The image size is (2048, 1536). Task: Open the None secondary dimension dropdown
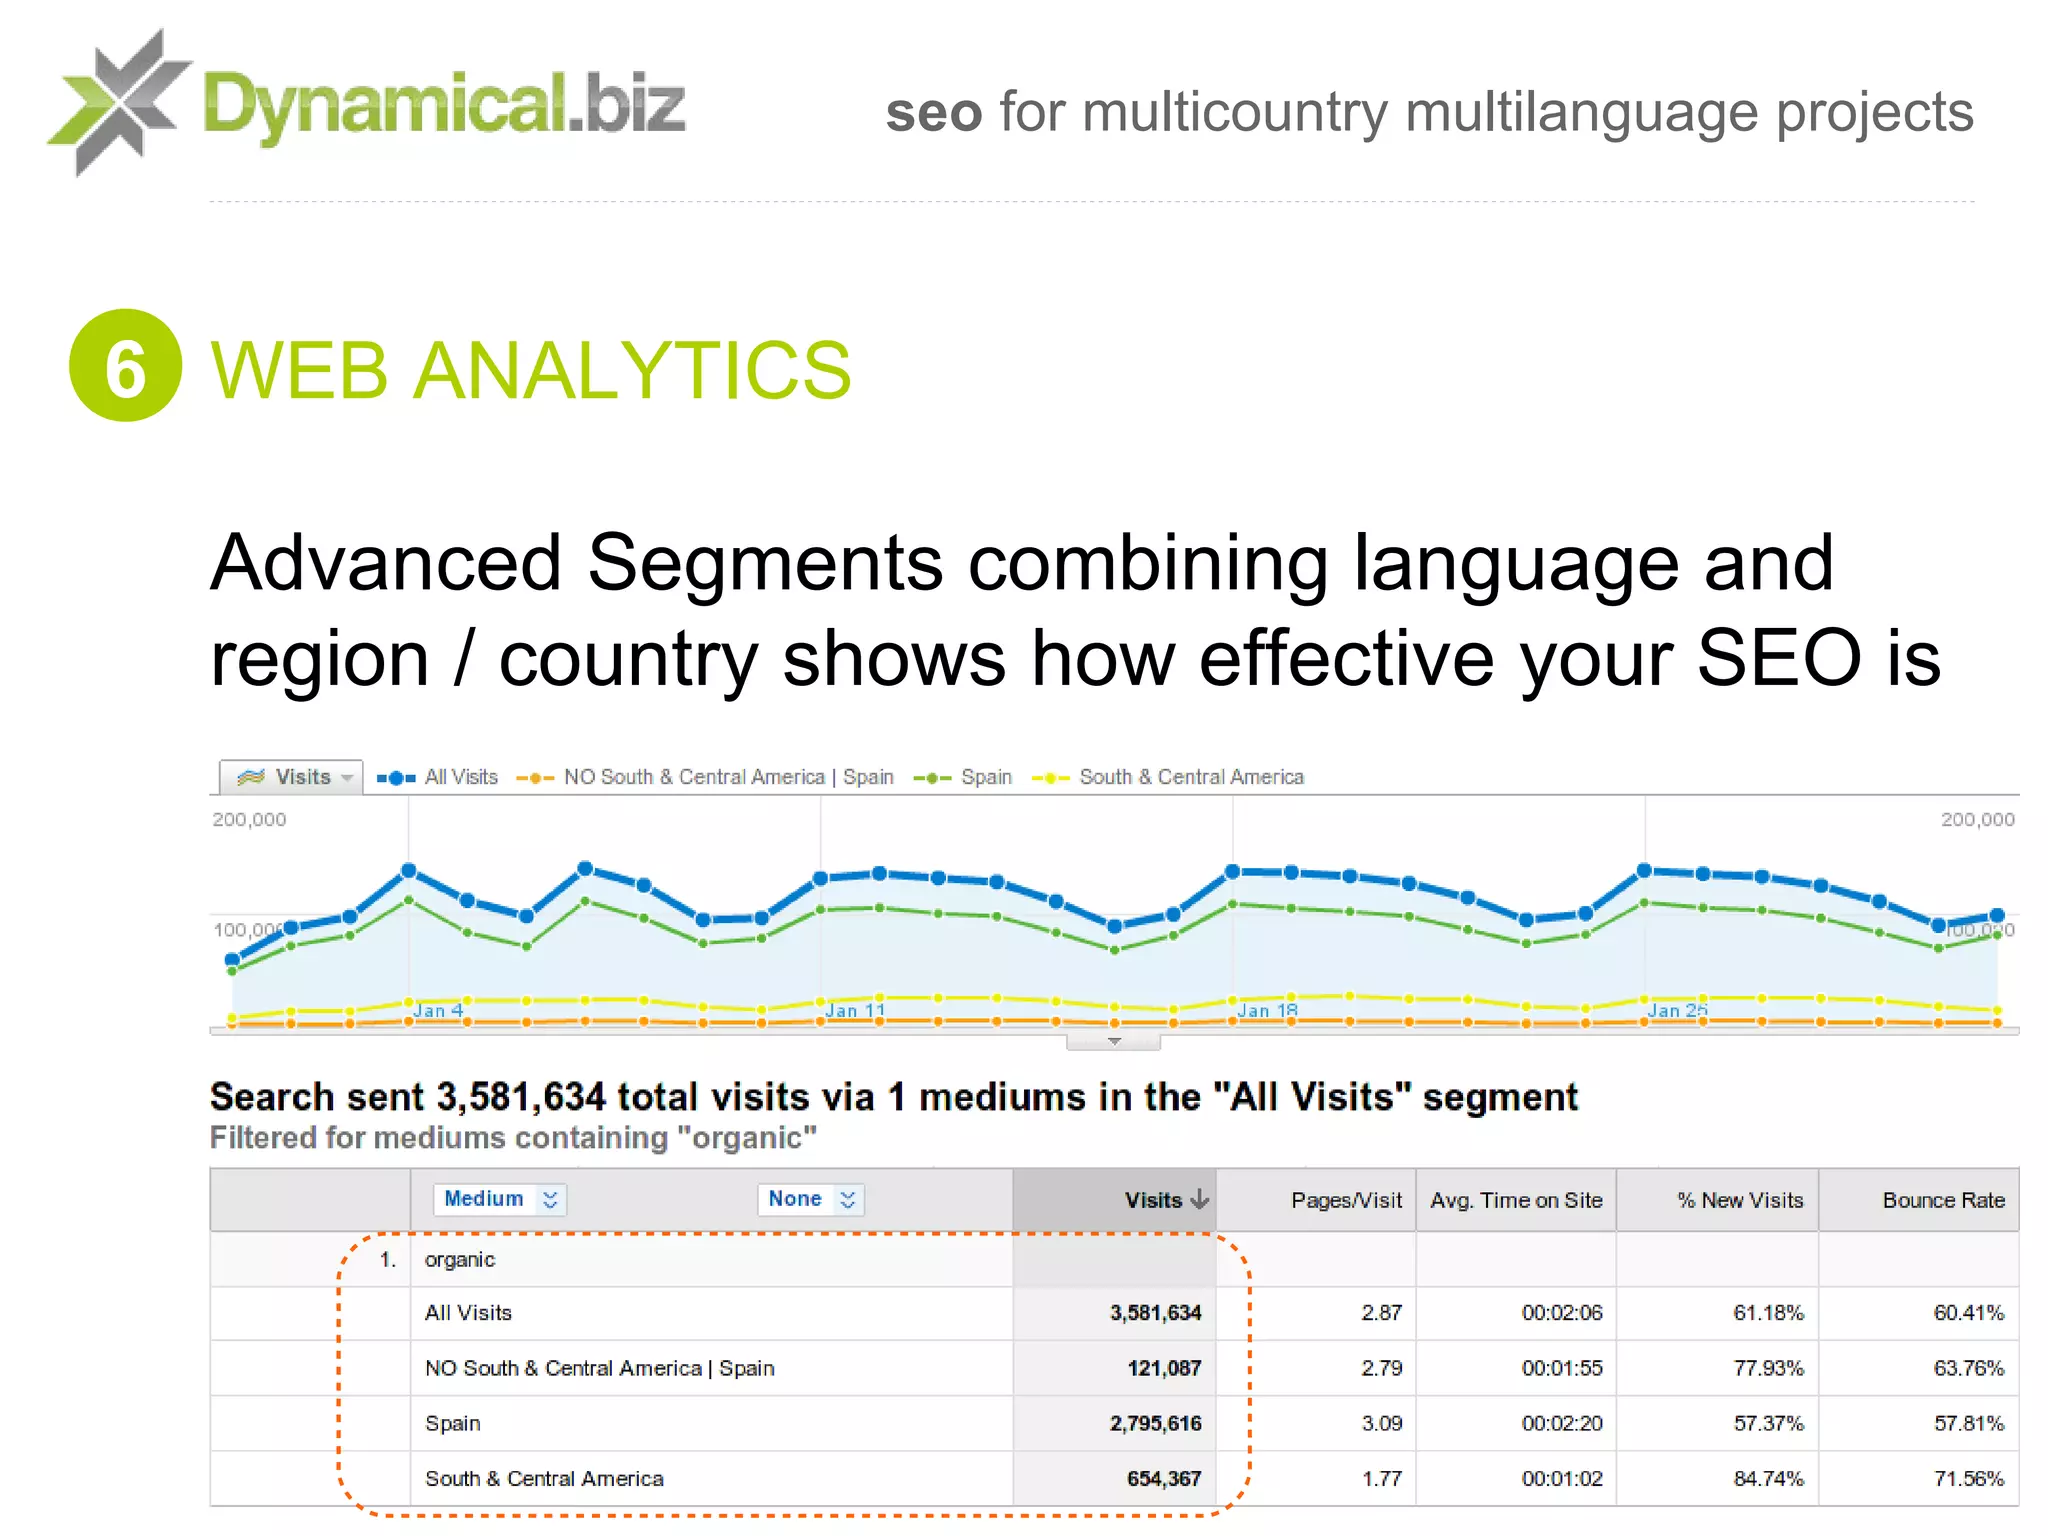[x=811, y=1199]
